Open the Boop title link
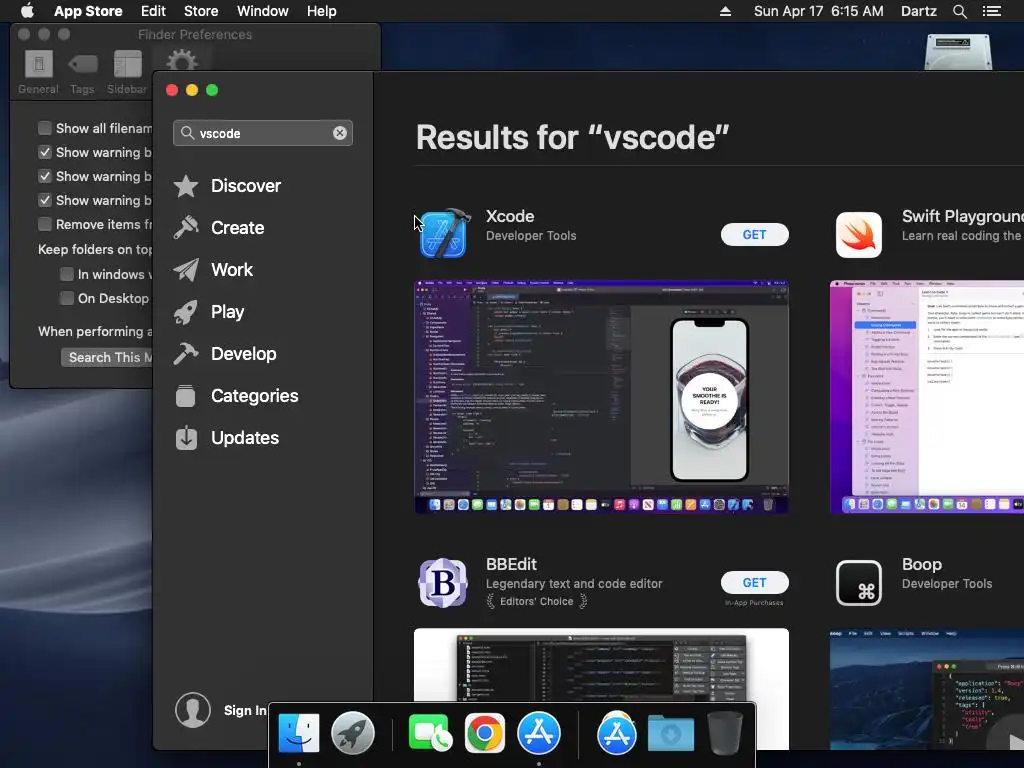This screenshot has width=1024, height=768. (922, 564)
